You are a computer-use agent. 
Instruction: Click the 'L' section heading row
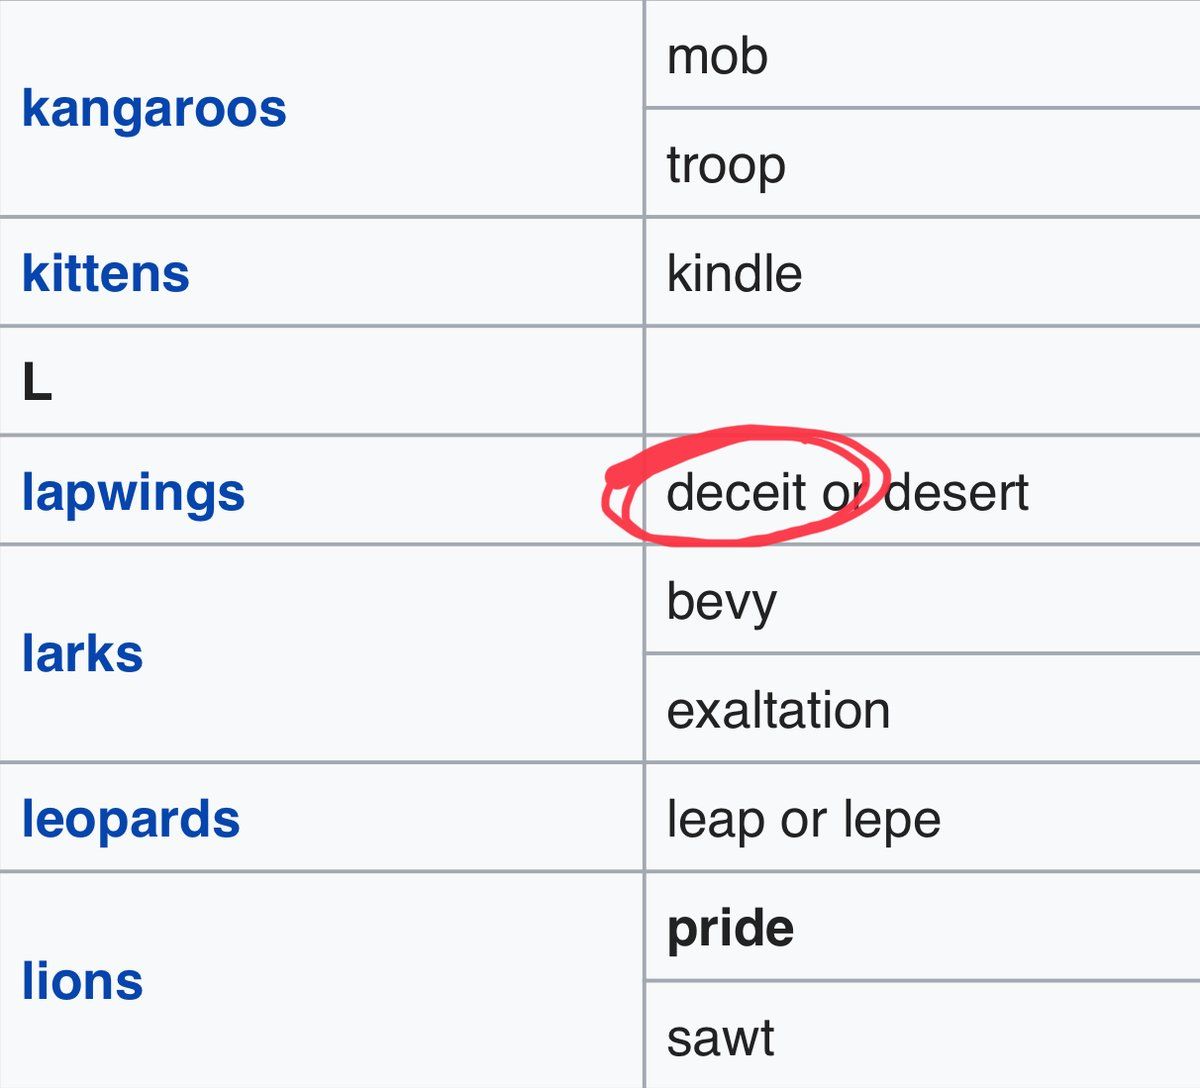pyautogui.click(x=37, y=382)
